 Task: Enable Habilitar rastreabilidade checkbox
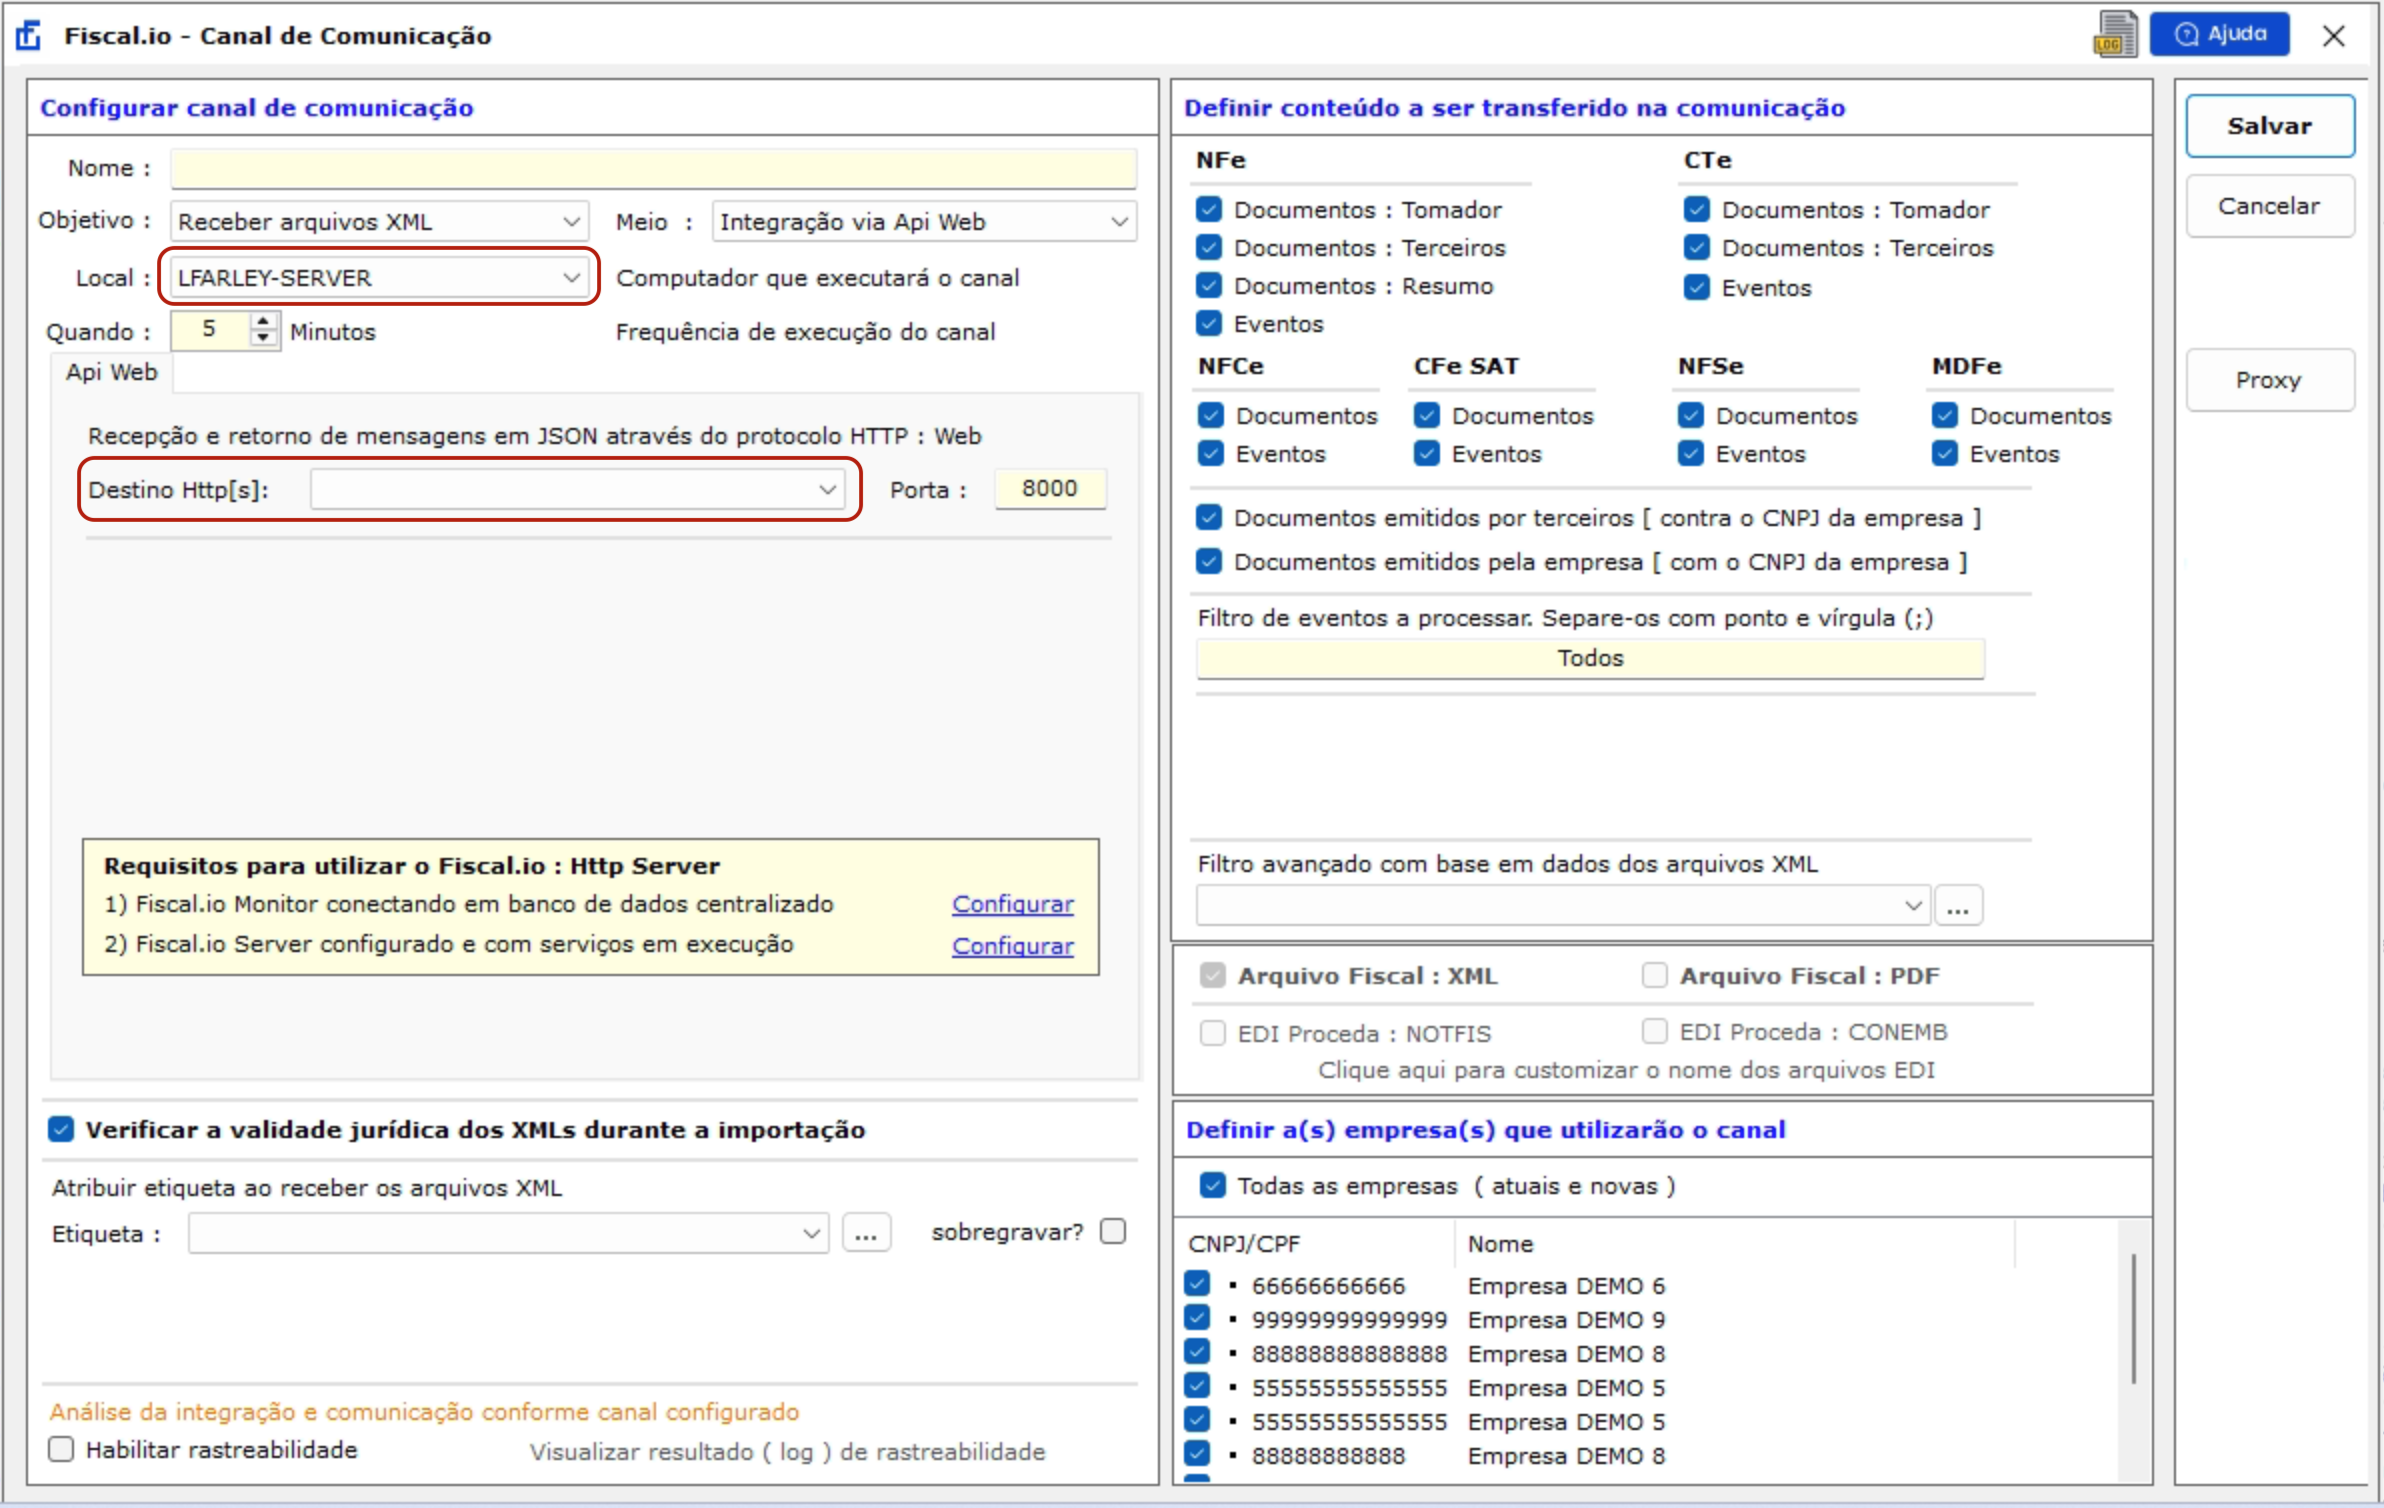pyautogui.click(x=61, y=1449)
